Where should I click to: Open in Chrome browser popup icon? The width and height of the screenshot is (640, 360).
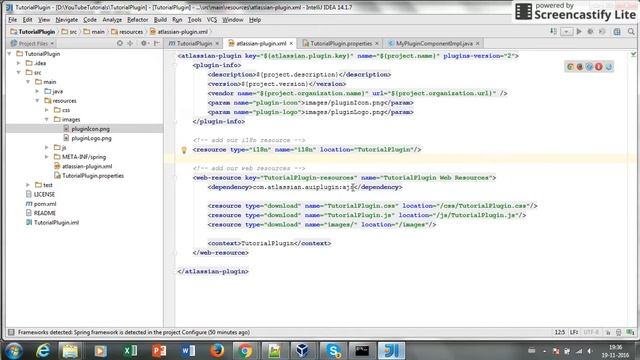(x=570, y=67)
